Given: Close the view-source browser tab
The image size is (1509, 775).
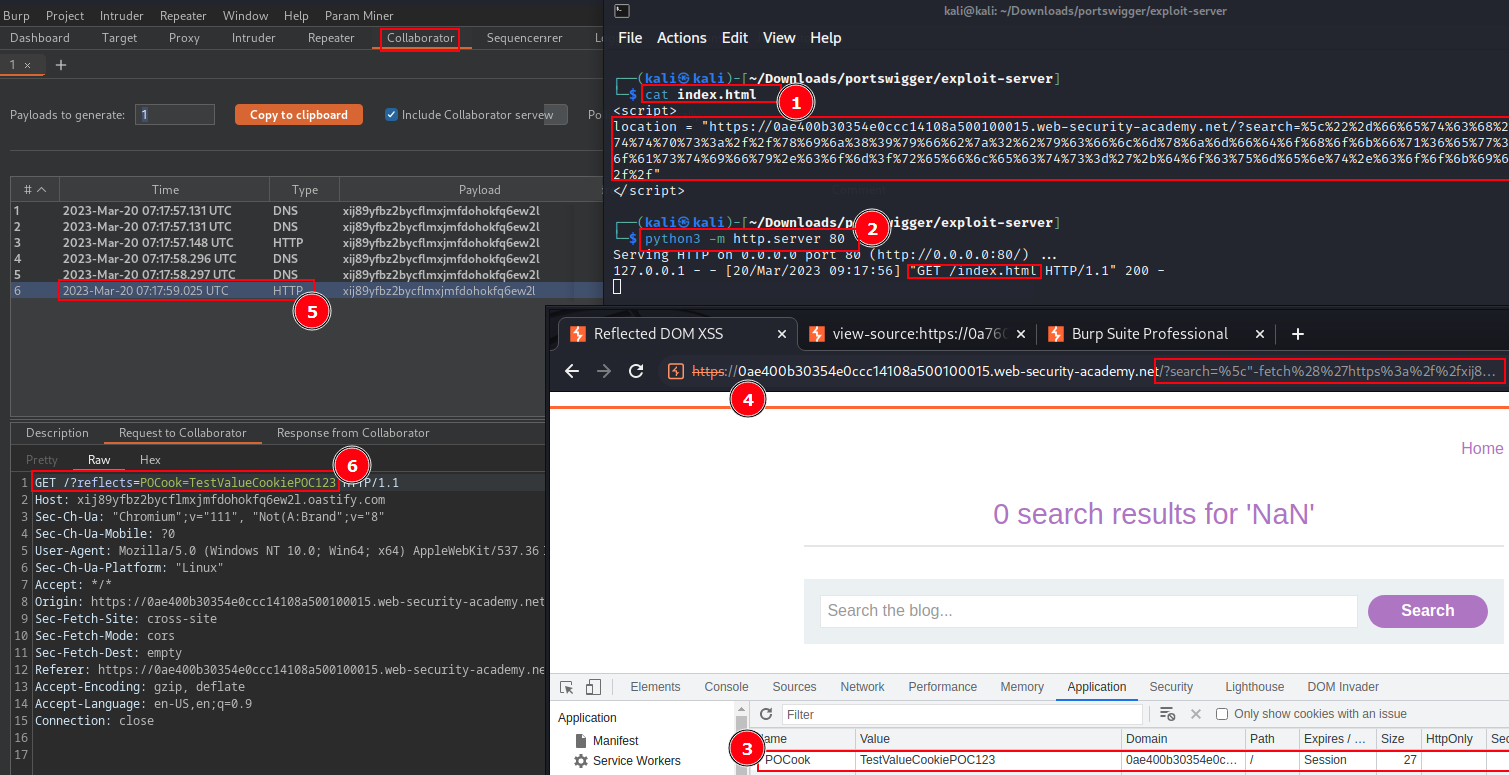Looking at the screenshot, I should click(1022, 334).
